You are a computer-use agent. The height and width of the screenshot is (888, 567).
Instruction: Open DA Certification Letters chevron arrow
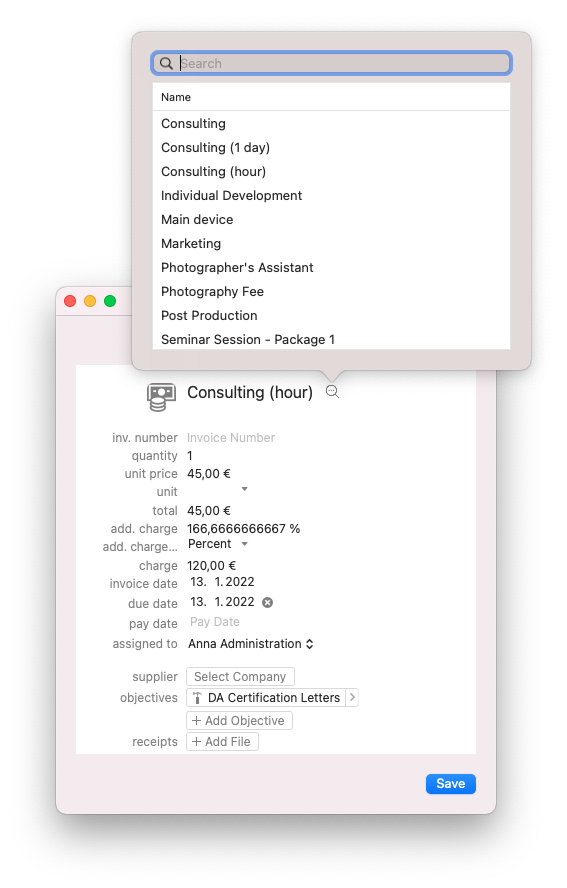[x=352, y=697]
